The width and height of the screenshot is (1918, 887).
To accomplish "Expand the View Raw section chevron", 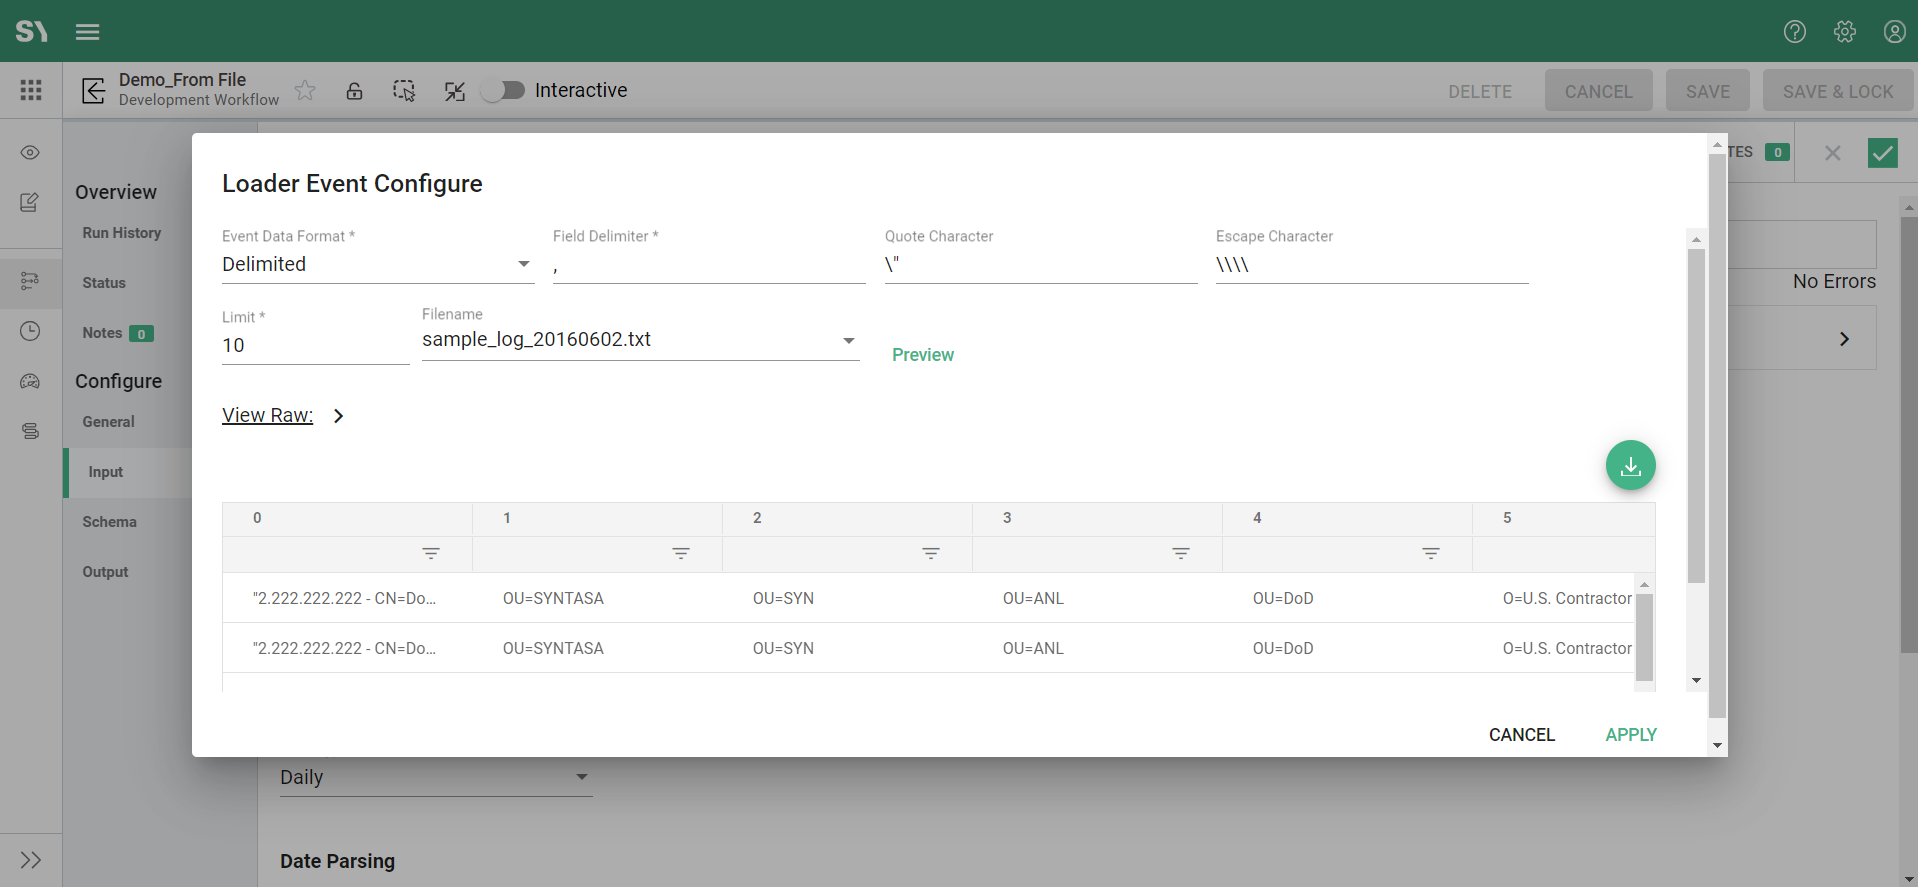I will [339, 416].
